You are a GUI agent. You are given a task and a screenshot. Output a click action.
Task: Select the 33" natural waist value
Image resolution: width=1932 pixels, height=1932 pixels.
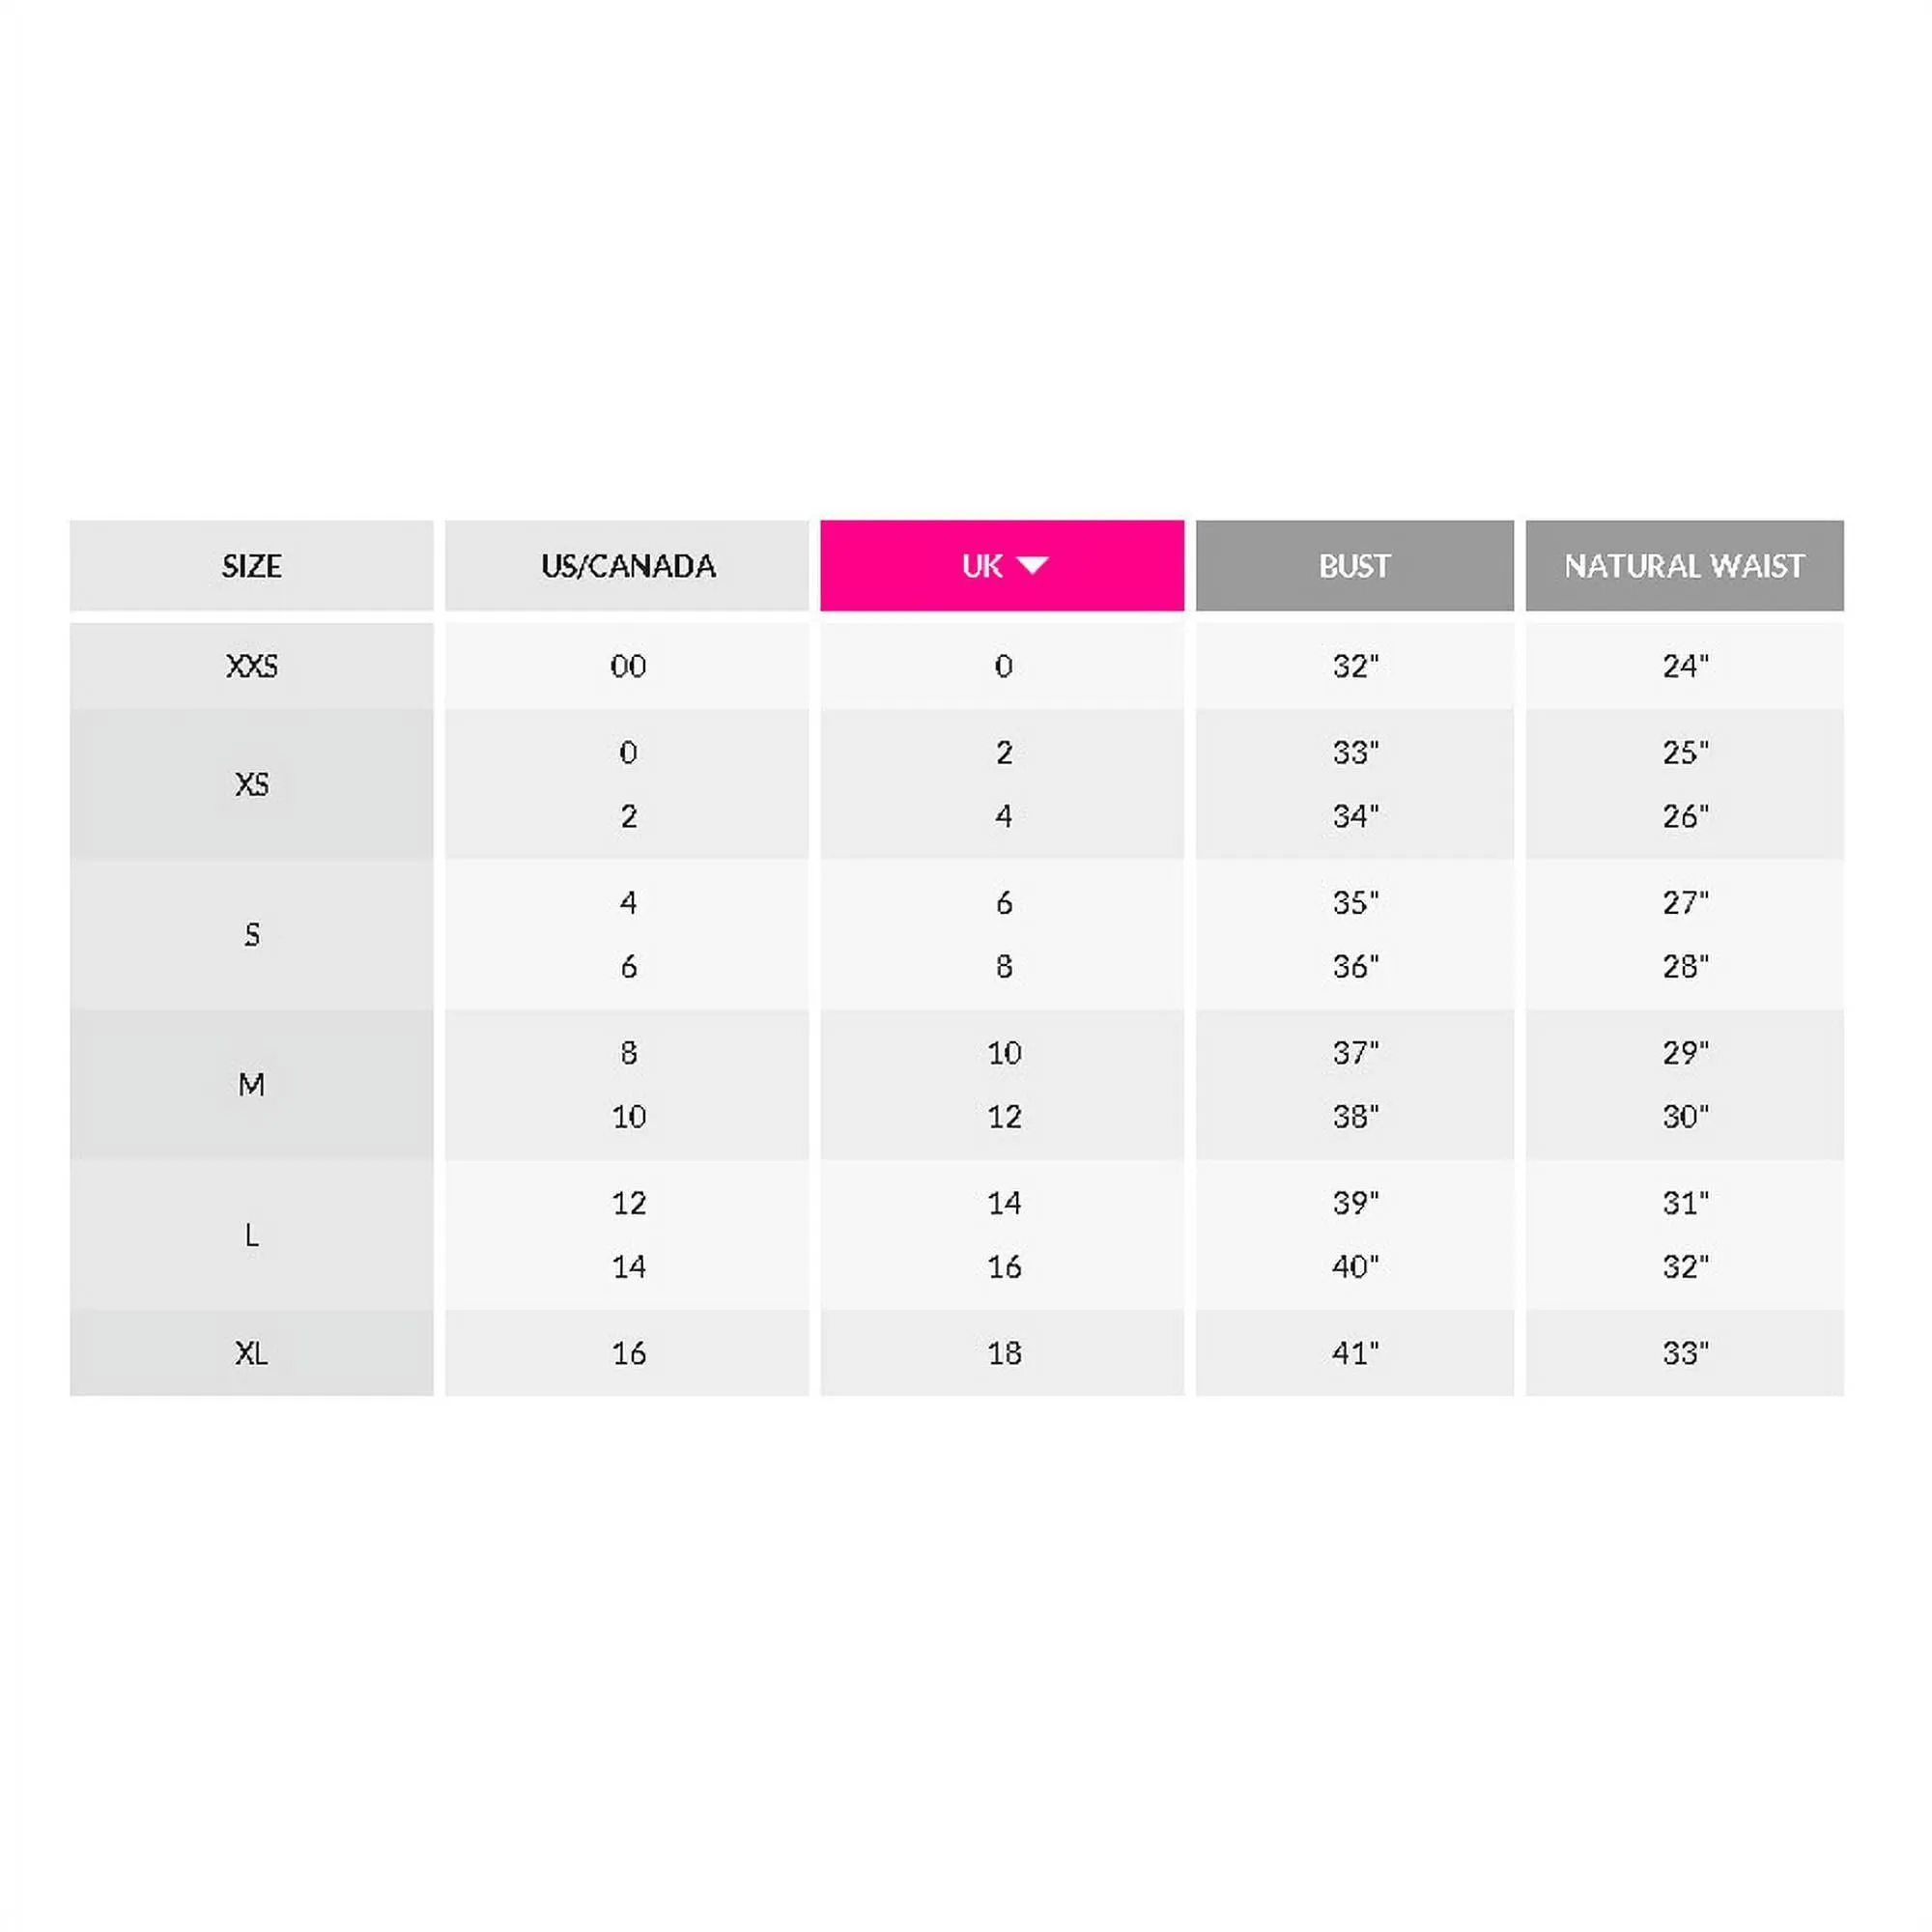pyautogui.click(x=1685, y=1353)
